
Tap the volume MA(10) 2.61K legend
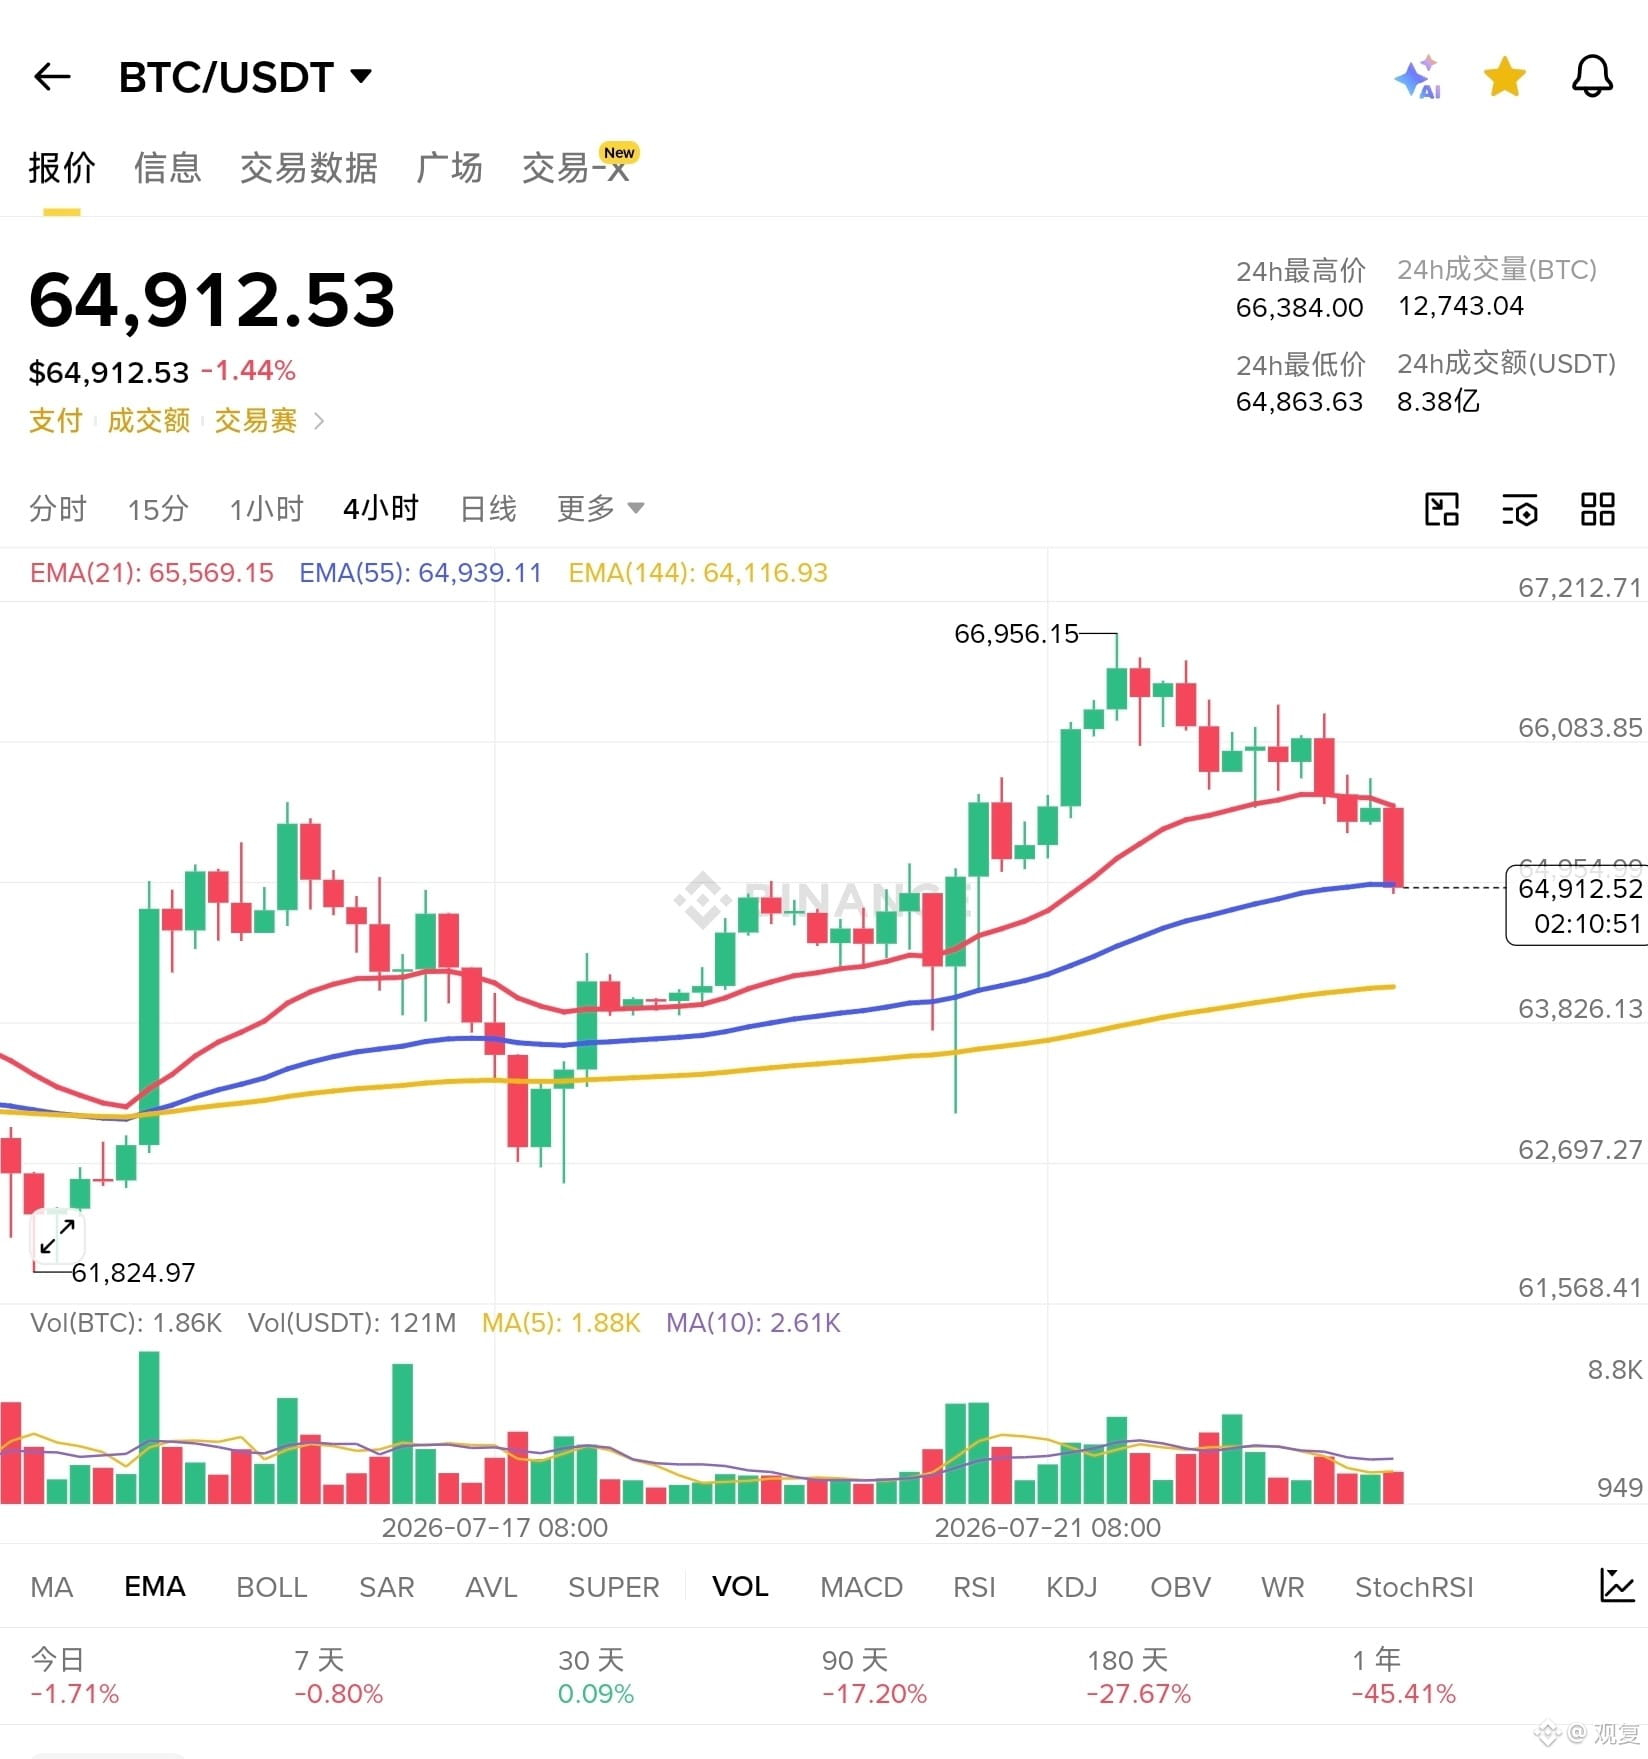(x=753, y=1323)
